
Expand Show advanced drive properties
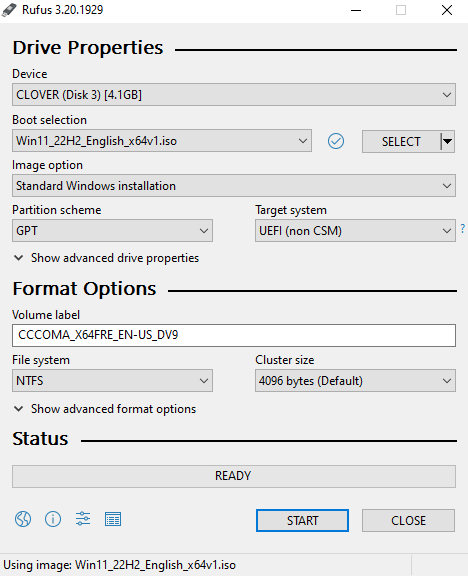pyautogui.click(x=106, y=258)
